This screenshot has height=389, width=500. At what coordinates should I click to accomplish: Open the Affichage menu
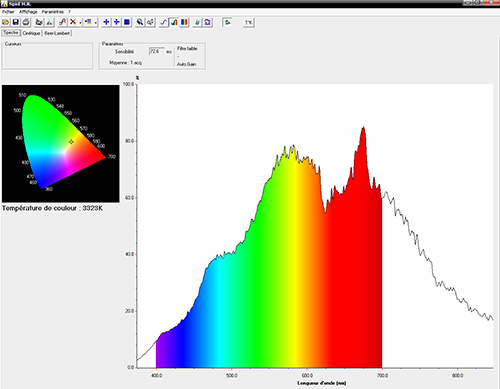pos(28,12)
